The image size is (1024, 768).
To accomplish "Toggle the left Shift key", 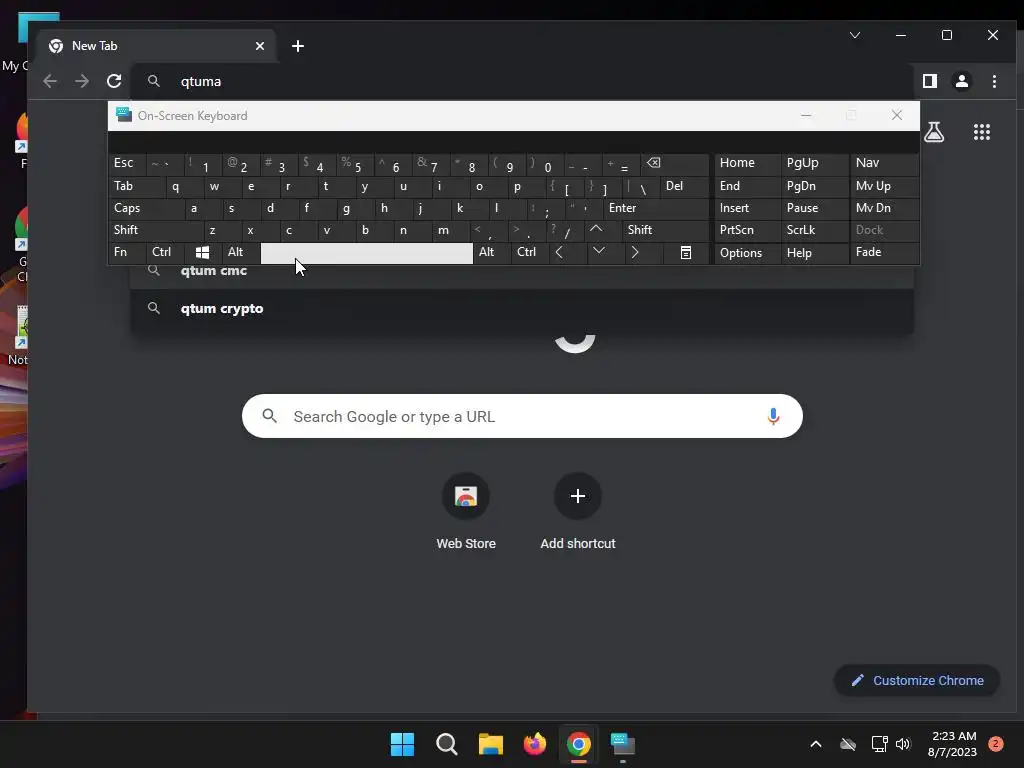I will 156,230.
